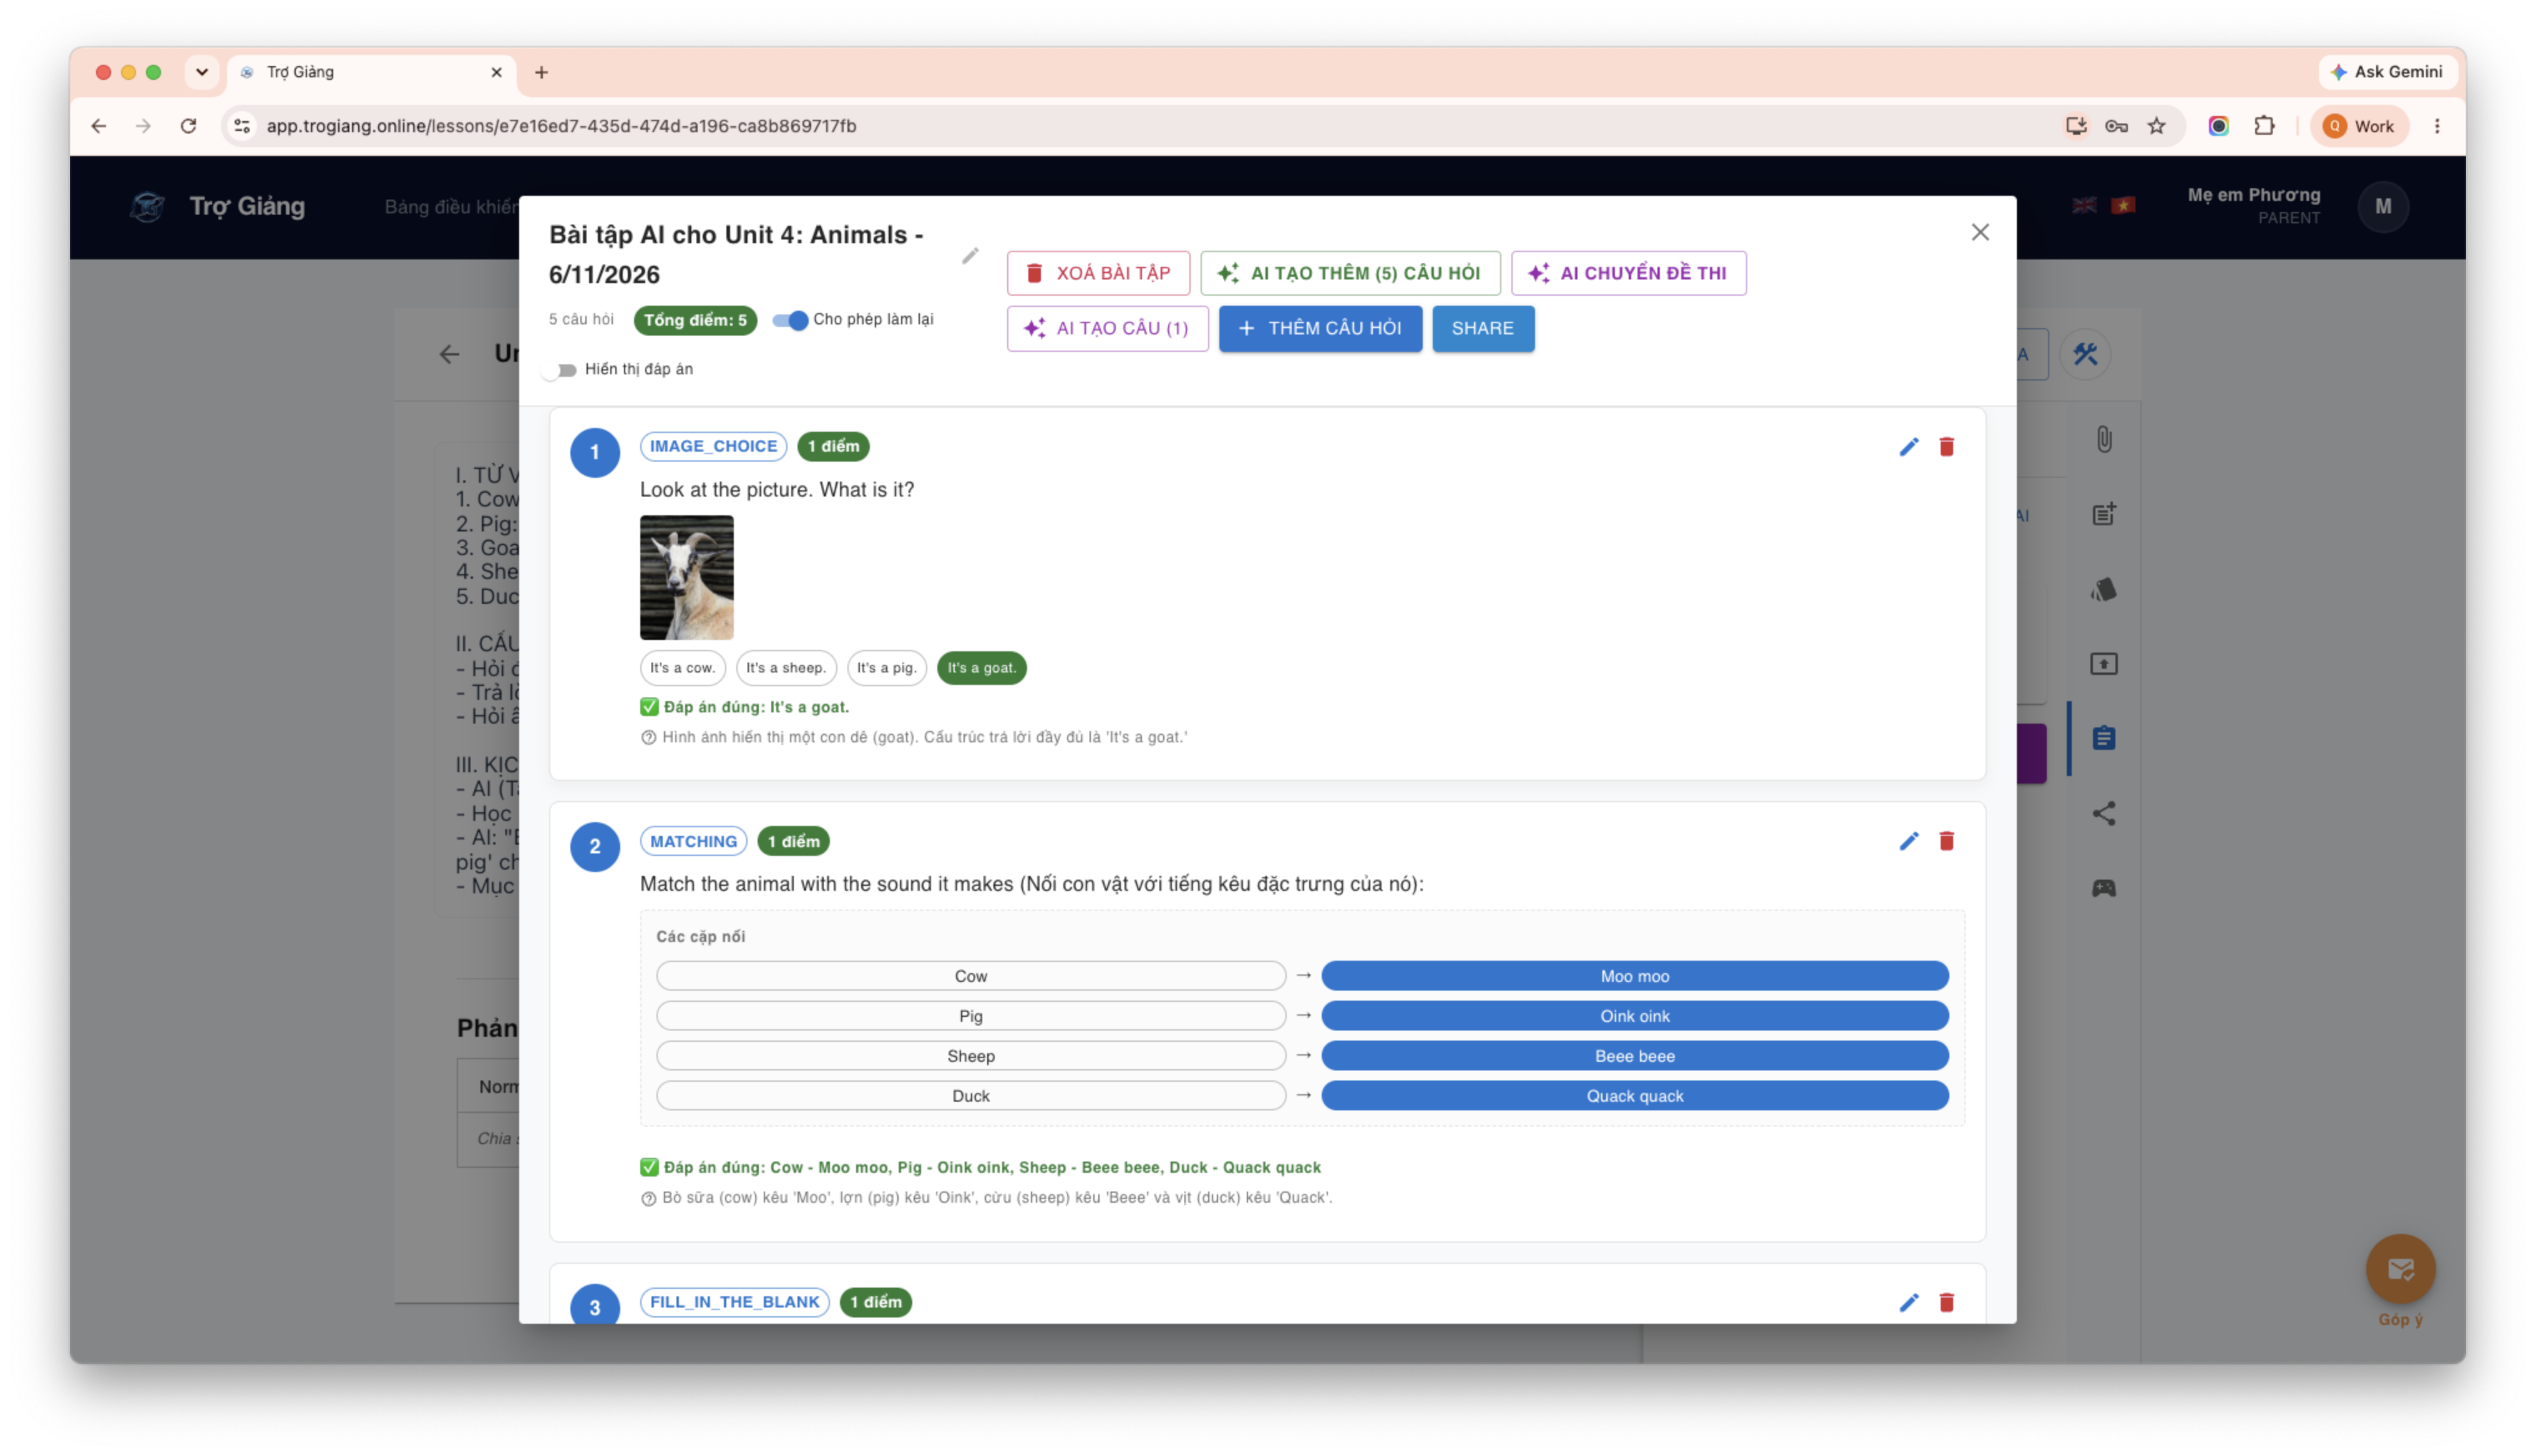The image size is (2536, 1456).
Task: Click the IMAGE_CHOICE question type tag
Action: 713,446
